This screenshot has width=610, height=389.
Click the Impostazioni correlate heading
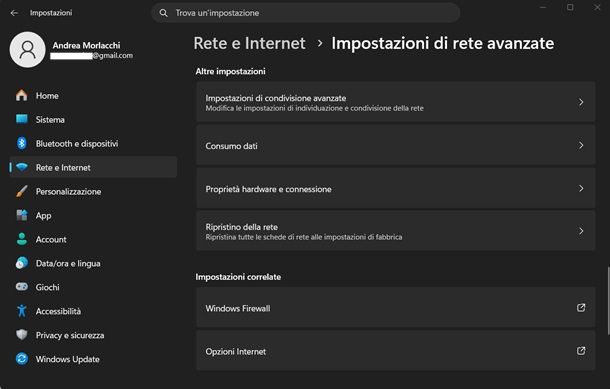click(238, 277)
